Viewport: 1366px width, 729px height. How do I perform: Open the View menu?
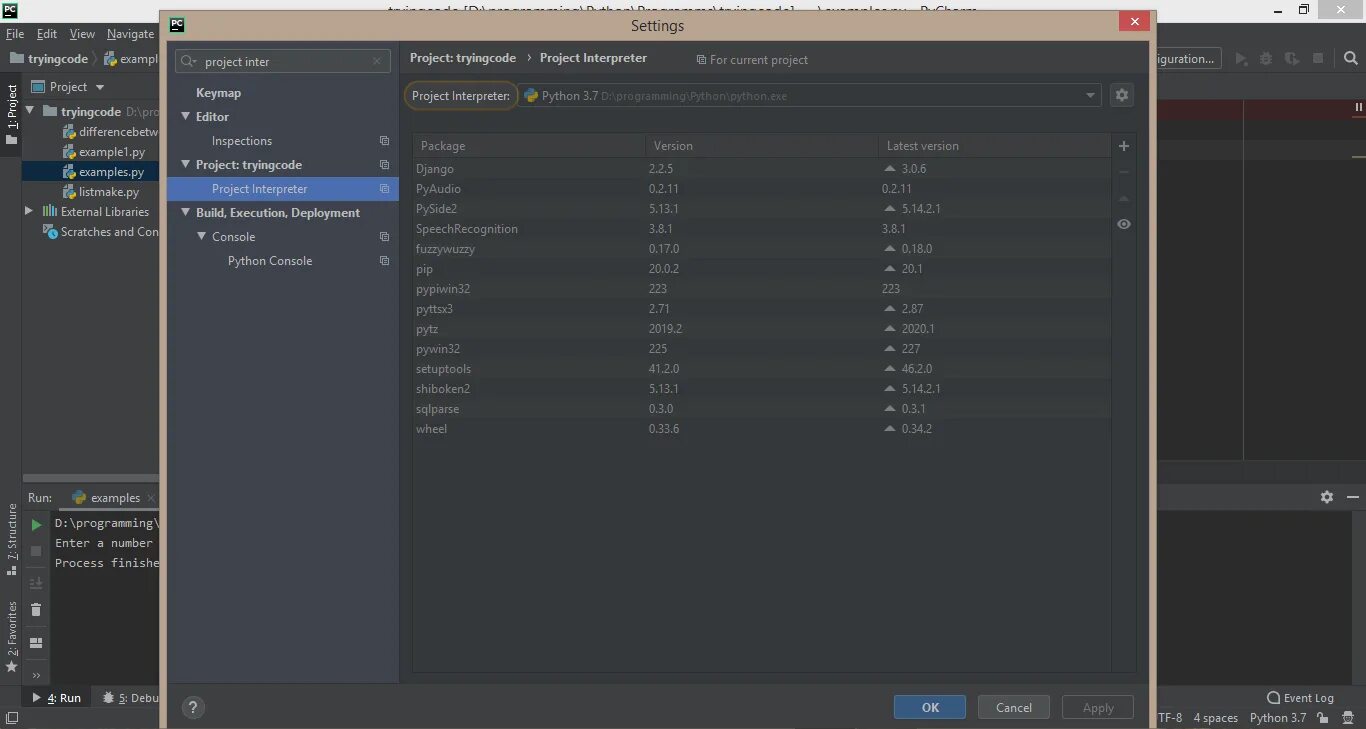point(82,34)
